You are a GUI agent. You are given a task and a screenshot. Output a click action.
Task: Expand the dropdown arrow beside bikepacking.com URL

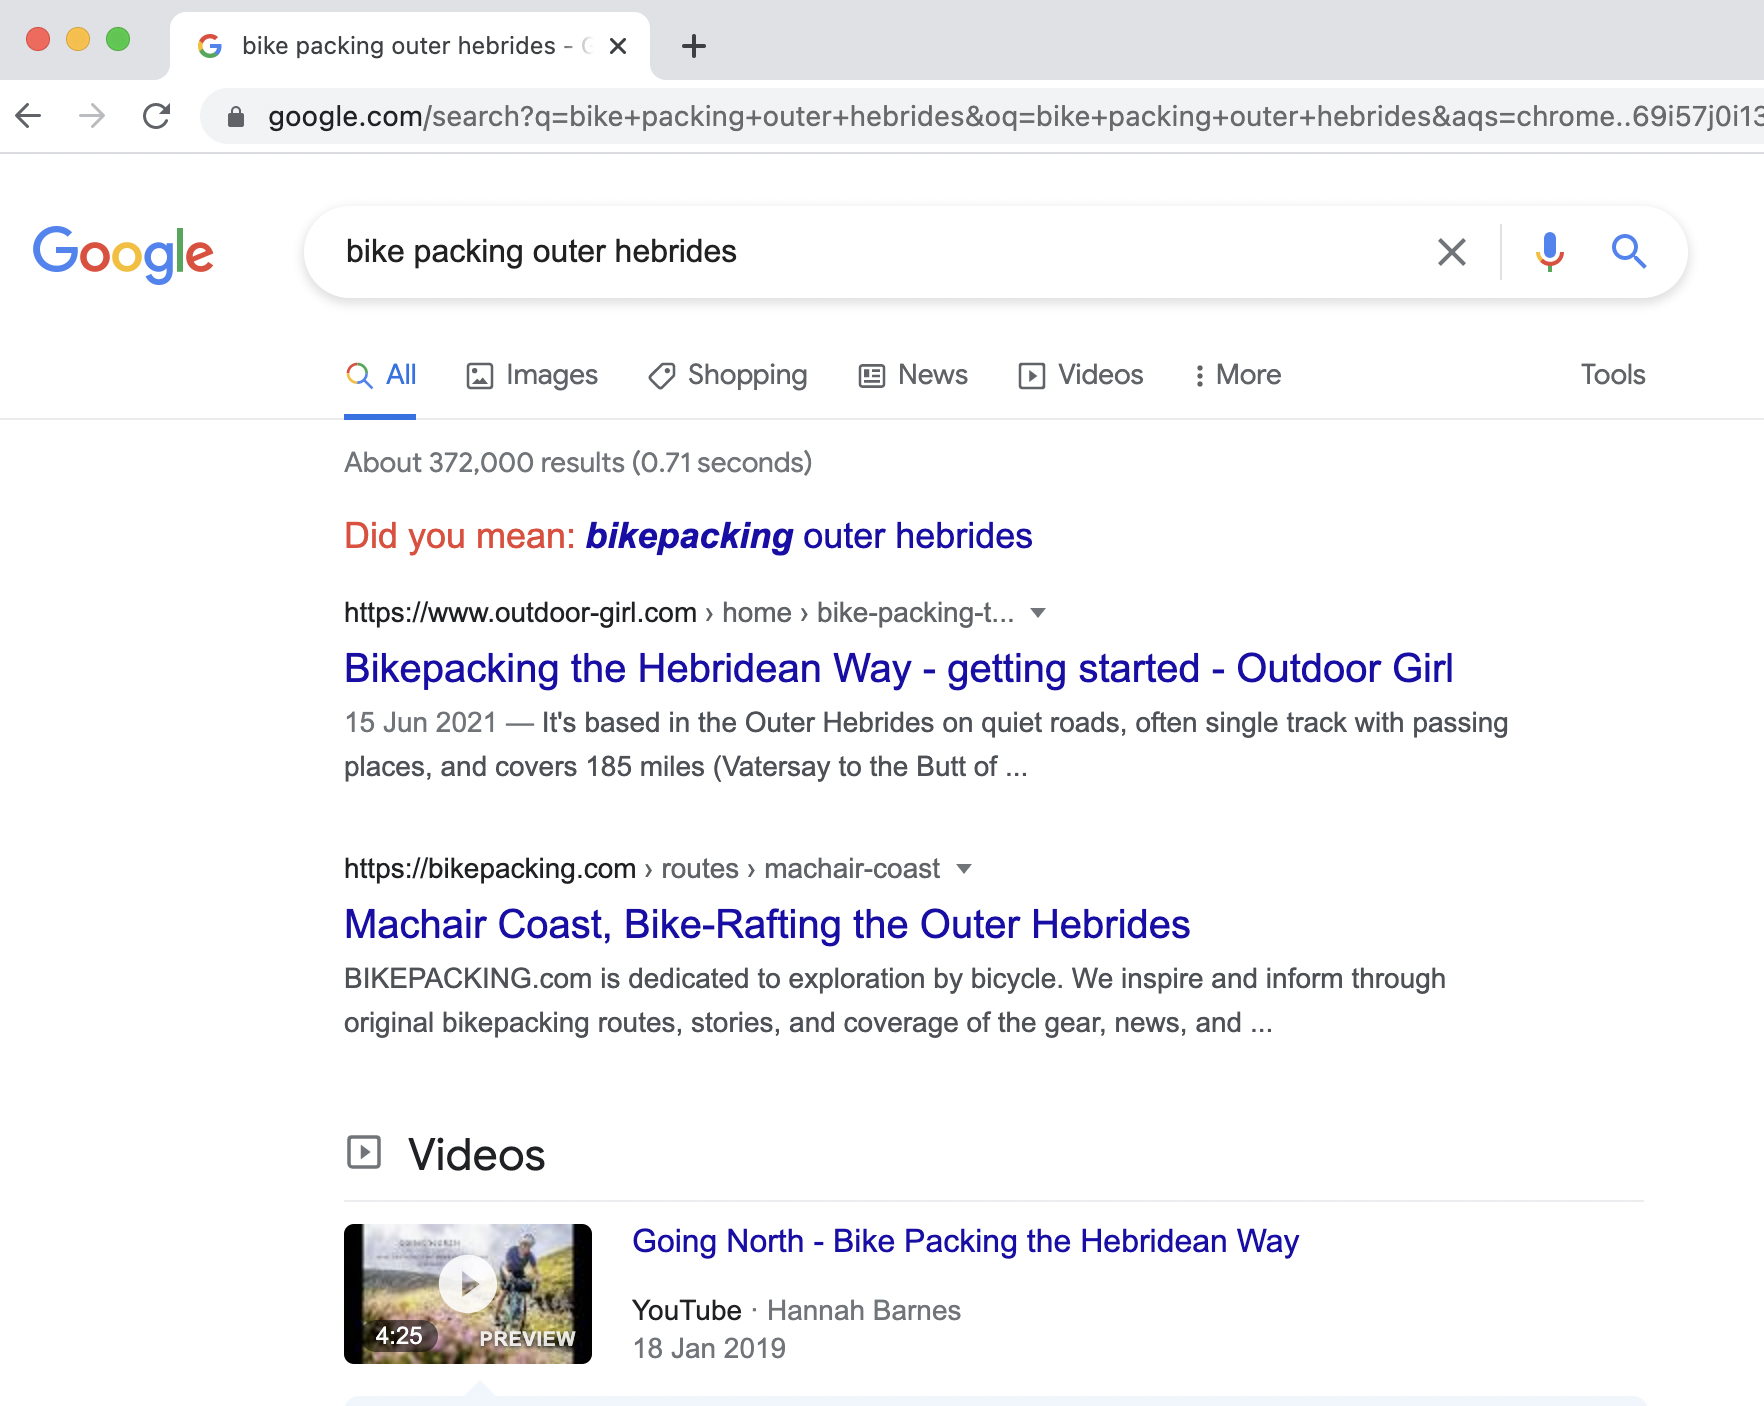964,869
